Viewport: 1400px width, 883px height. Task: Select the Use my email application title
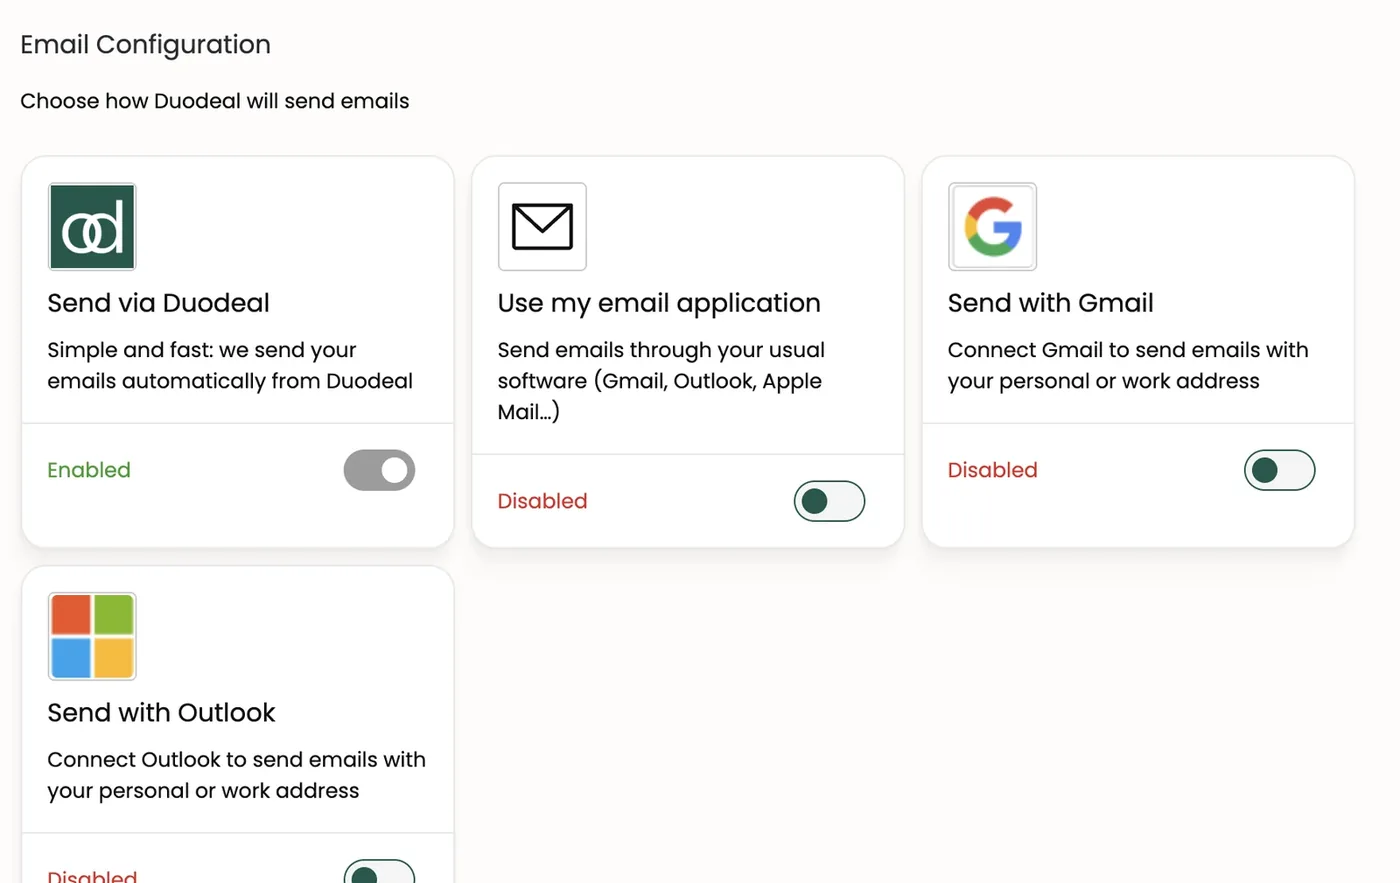click(659, 303)
